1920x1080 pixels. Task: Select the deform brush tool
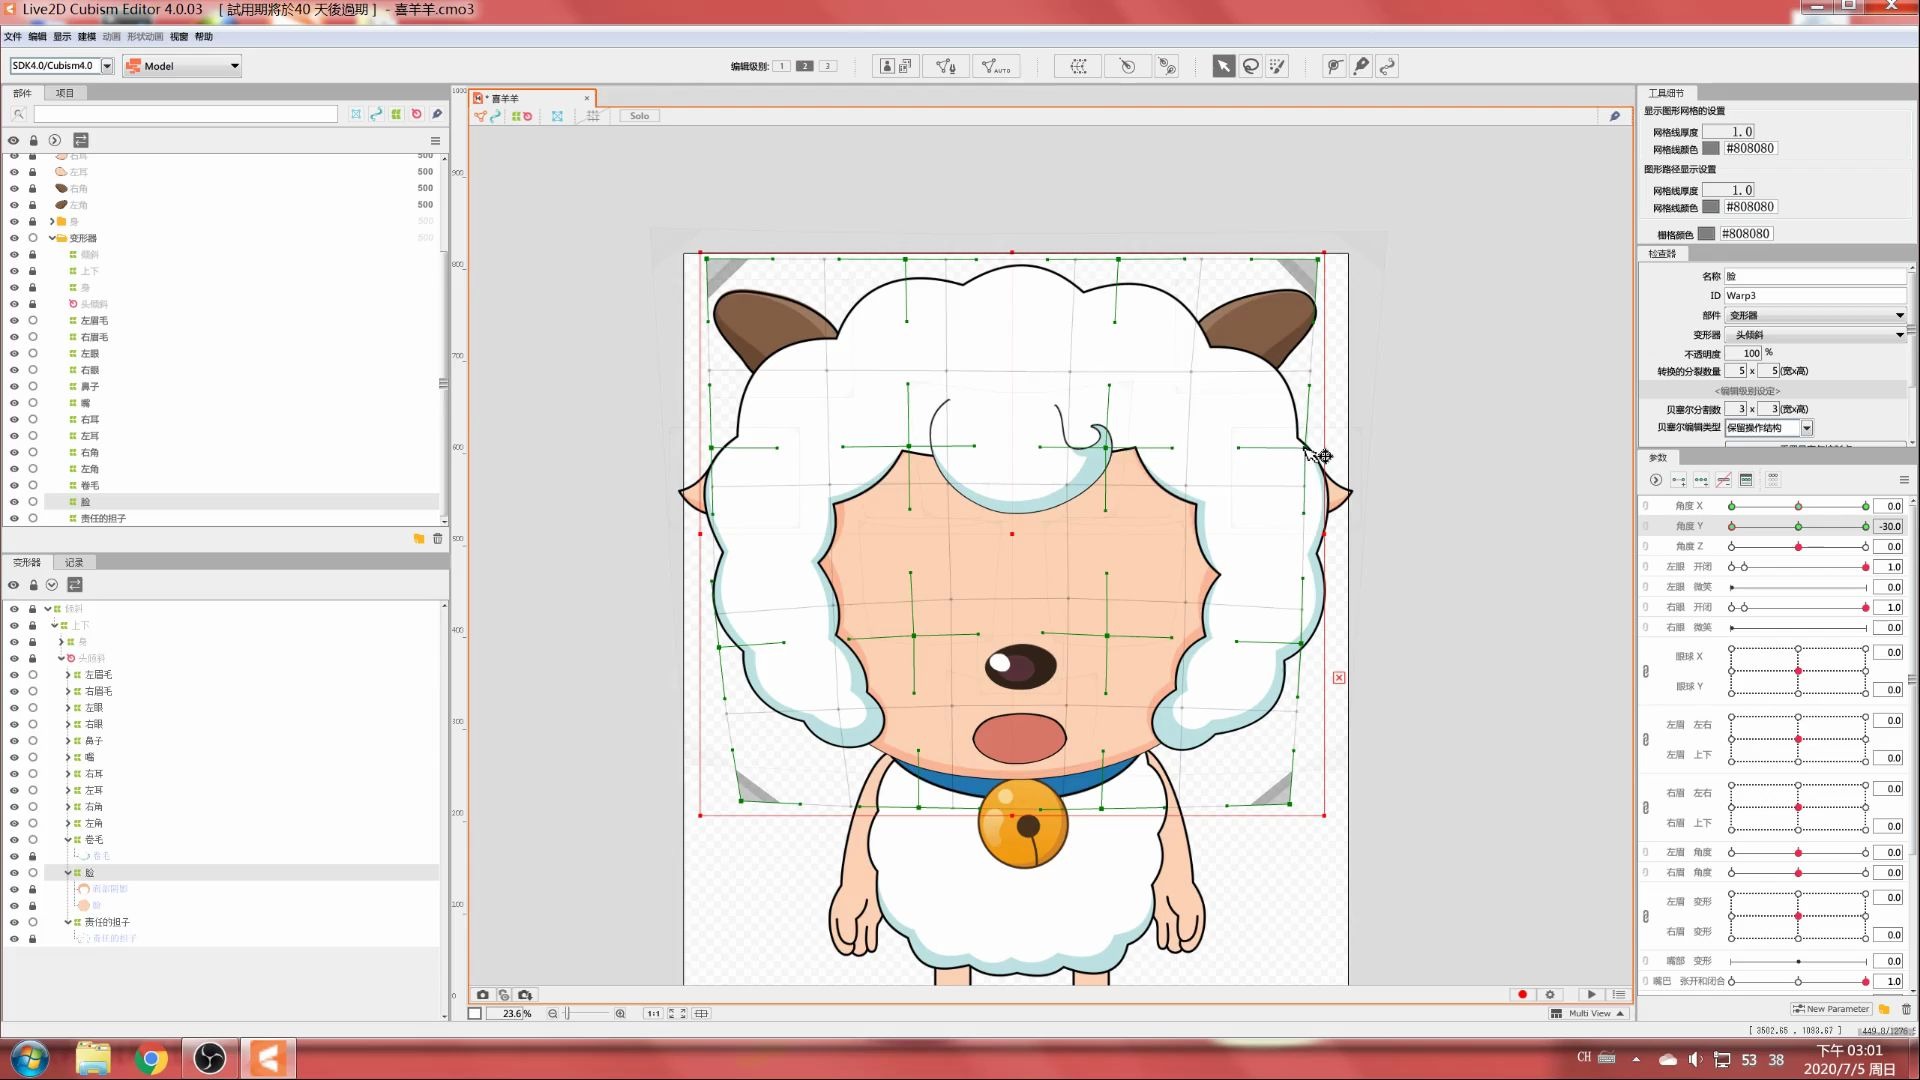click(x=1277, y=66)
